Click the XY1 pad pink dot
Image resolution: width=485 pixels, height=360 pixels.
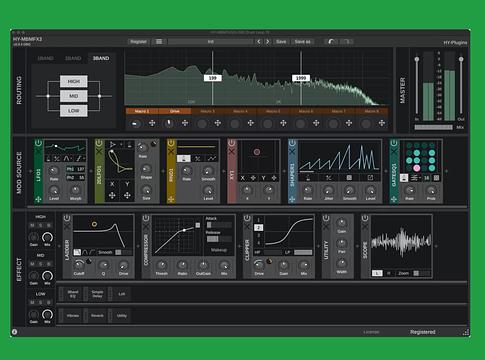pyautogui.click(x=257, y=152)
